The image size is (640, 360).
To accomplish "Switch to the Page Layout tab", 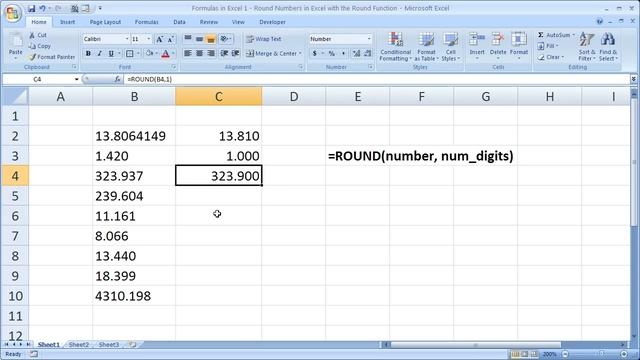I will click(x=105, y=22).
